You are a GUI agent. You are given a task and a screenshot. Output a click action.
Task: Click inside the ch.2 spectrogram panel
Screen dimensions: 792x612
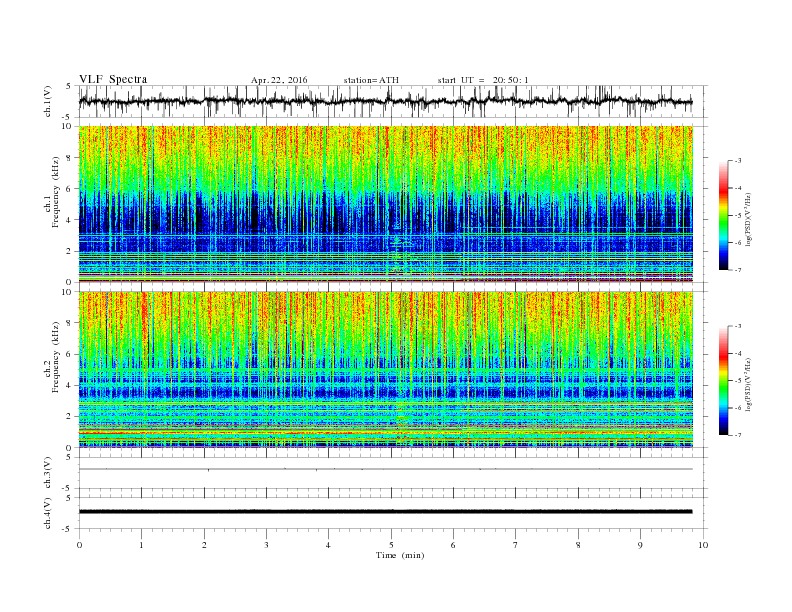coord(386,369)
